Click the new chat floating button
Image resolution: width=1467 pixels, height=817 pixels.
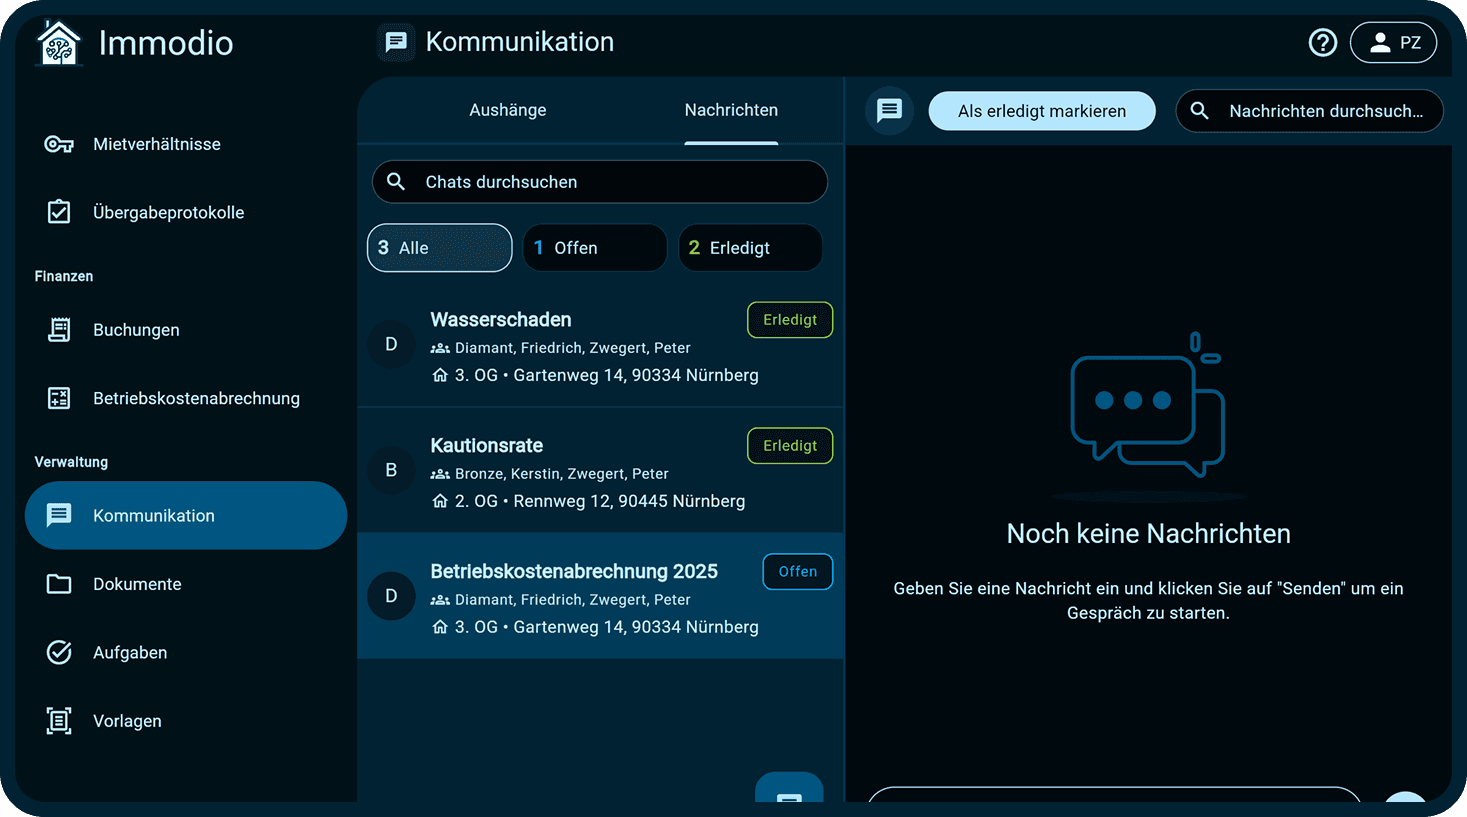789,788
